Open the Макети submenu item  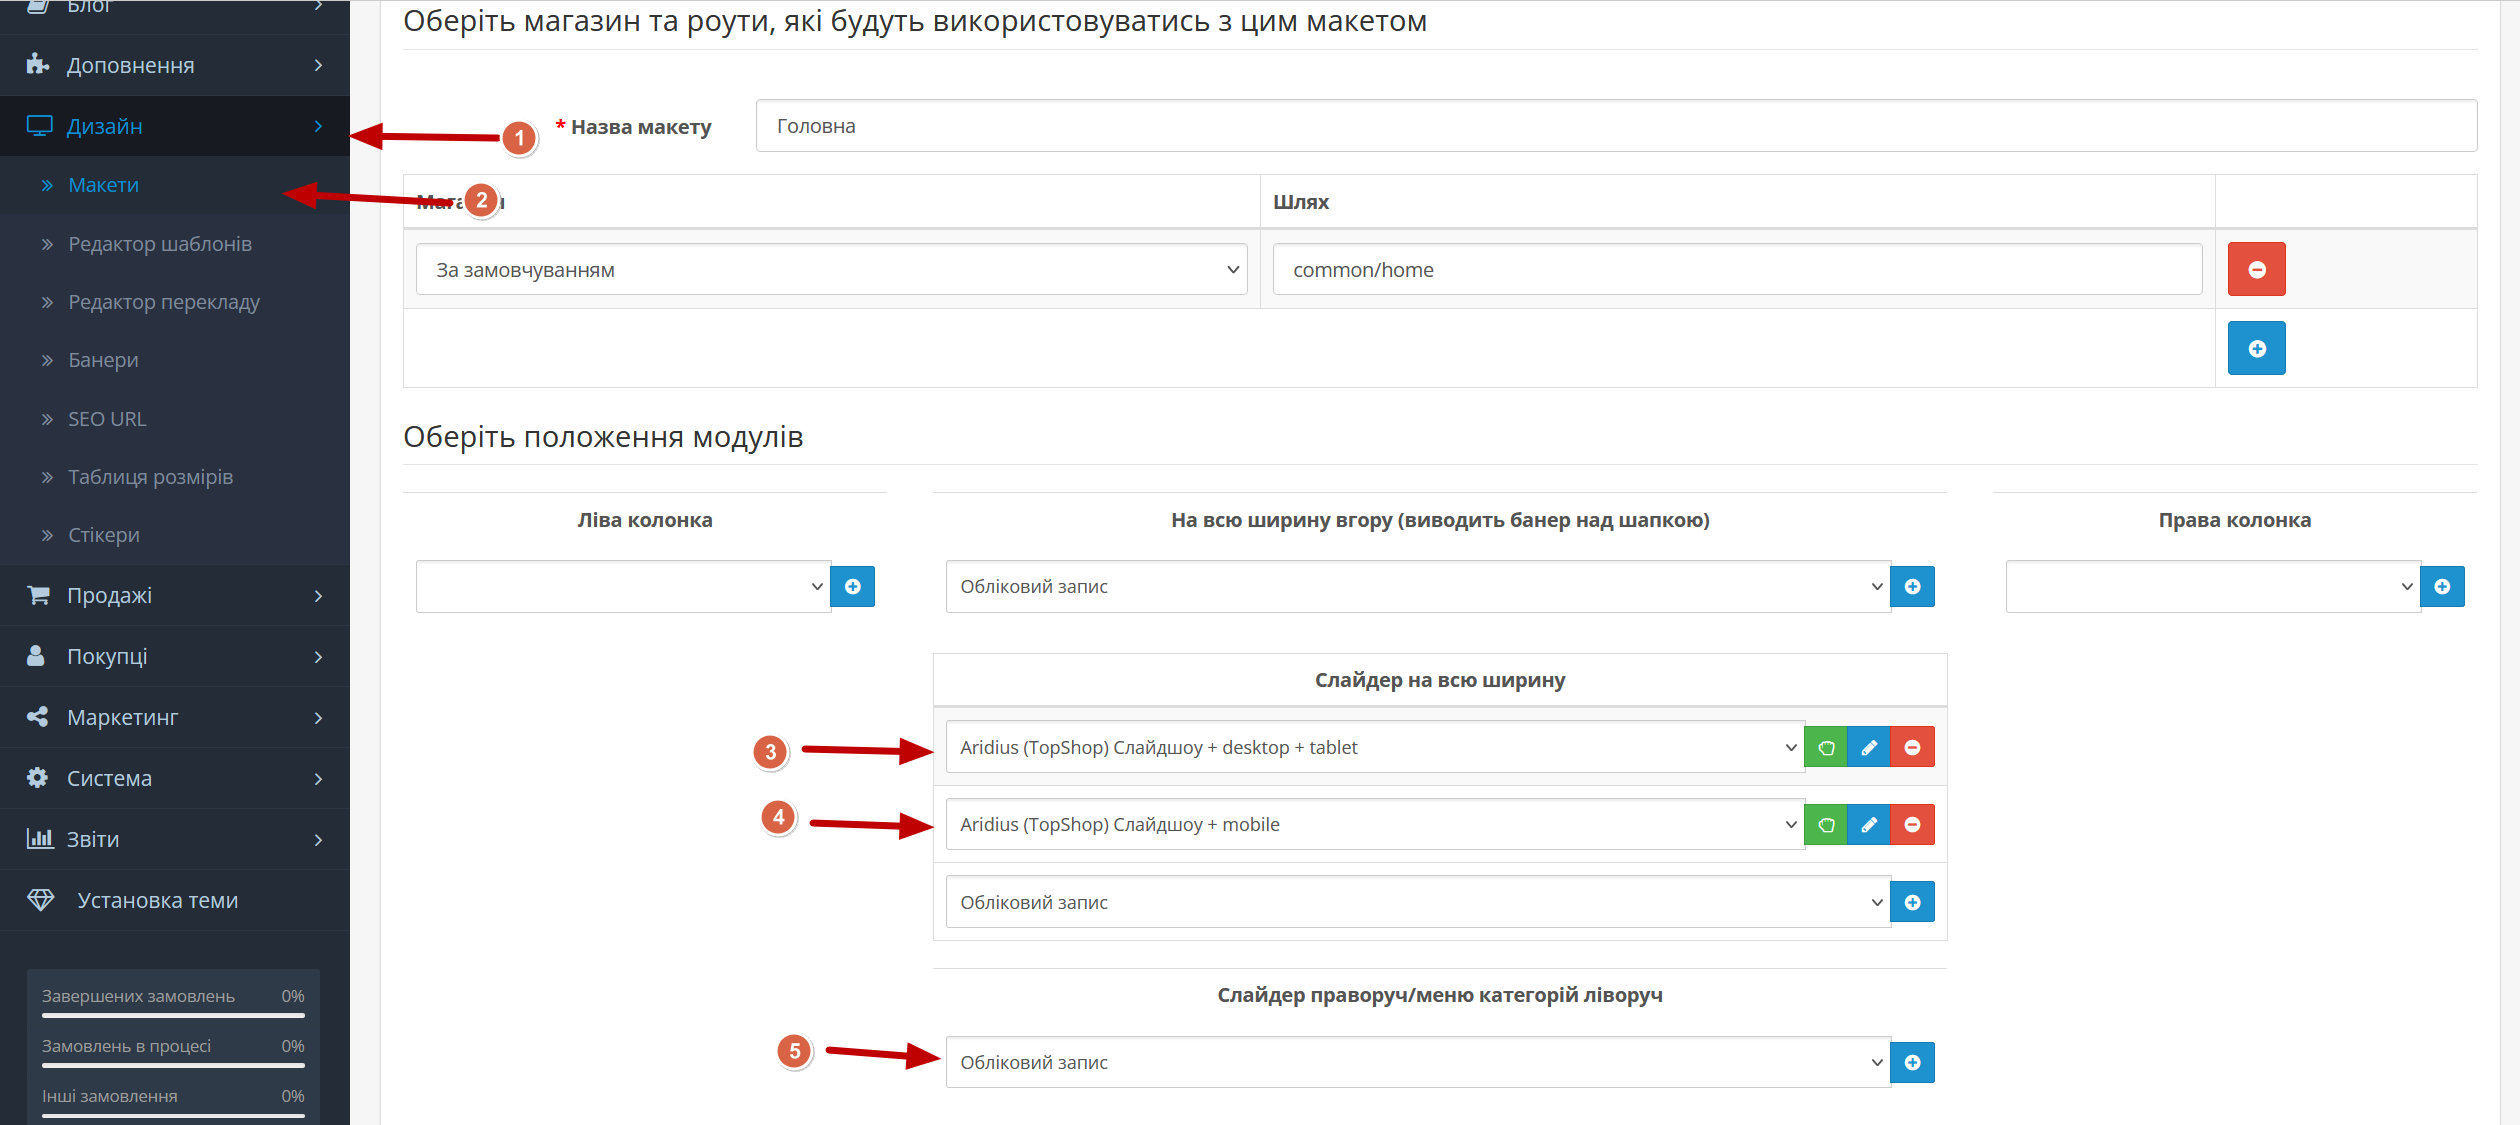tap(104, 185)
